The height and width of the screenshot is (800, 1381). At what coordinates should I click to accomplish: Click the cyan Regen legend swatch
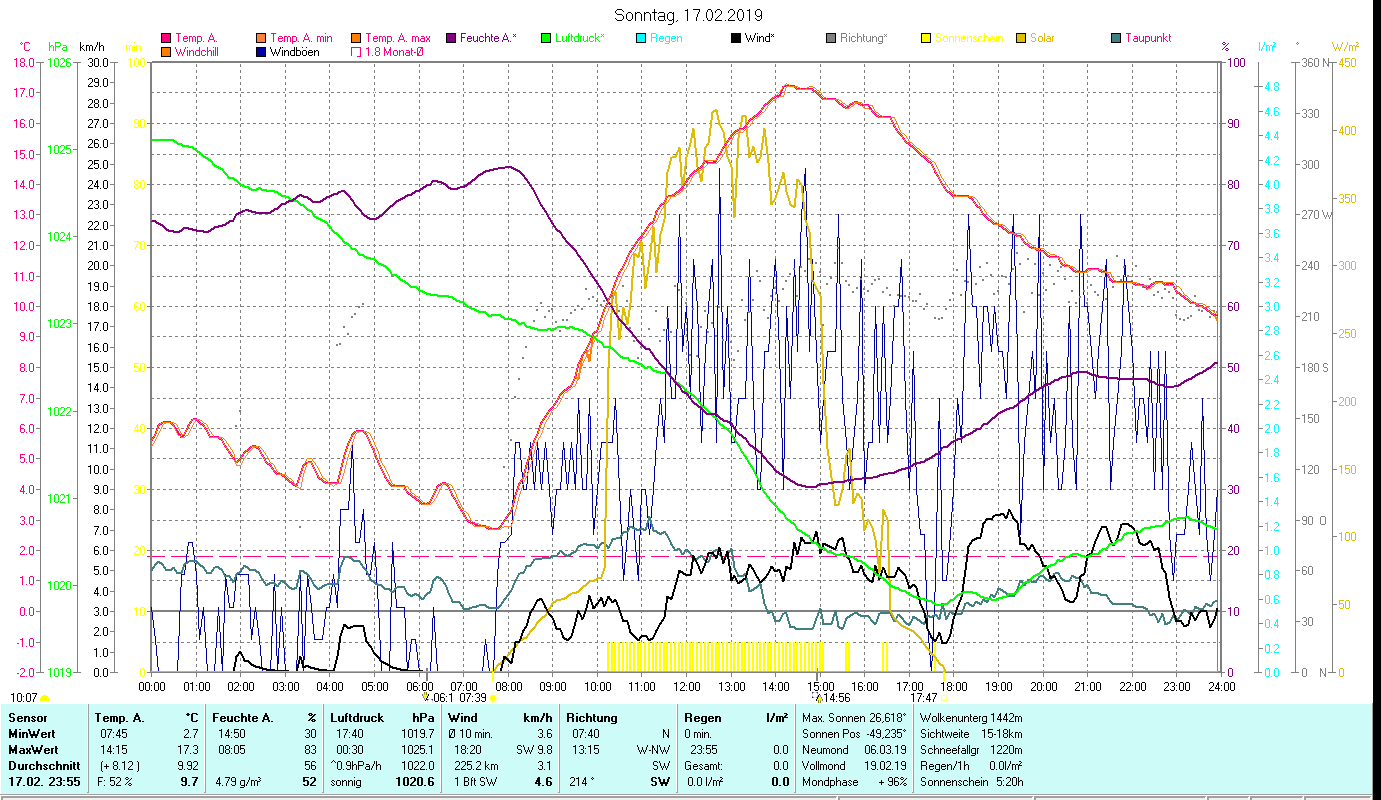coord(640,38)
